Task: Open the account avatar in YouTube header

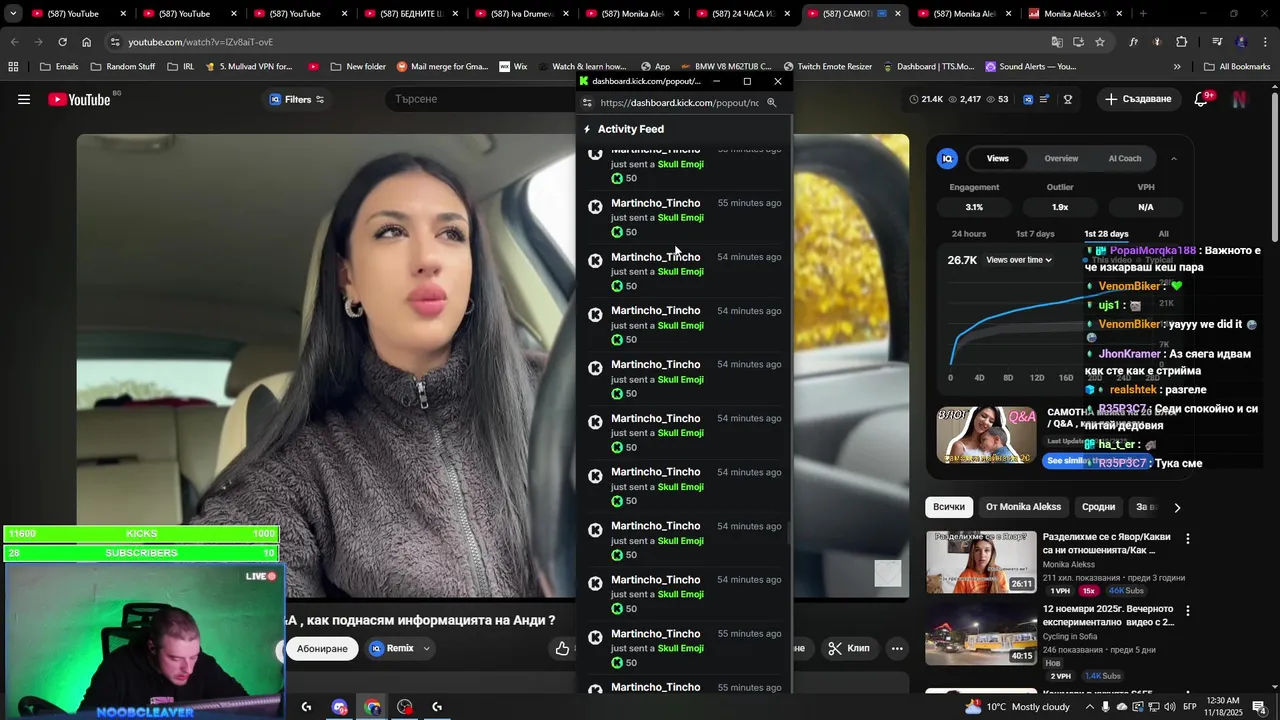Action: (x=1240, y=99)
